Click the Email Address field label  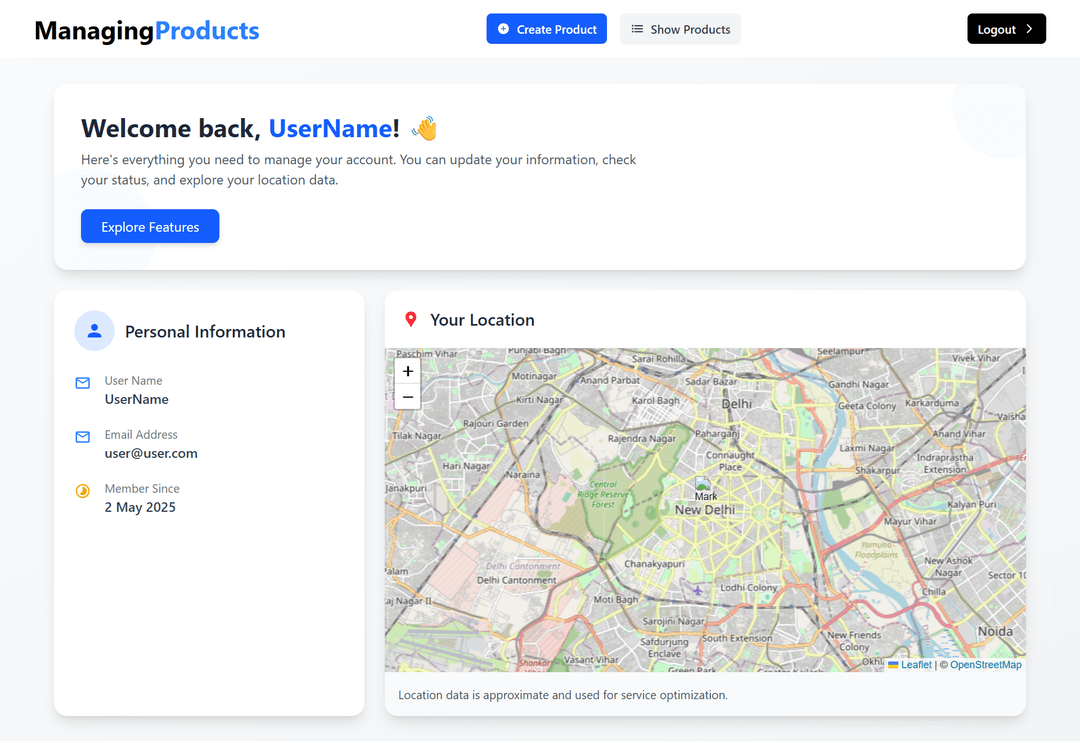(141, 435)
